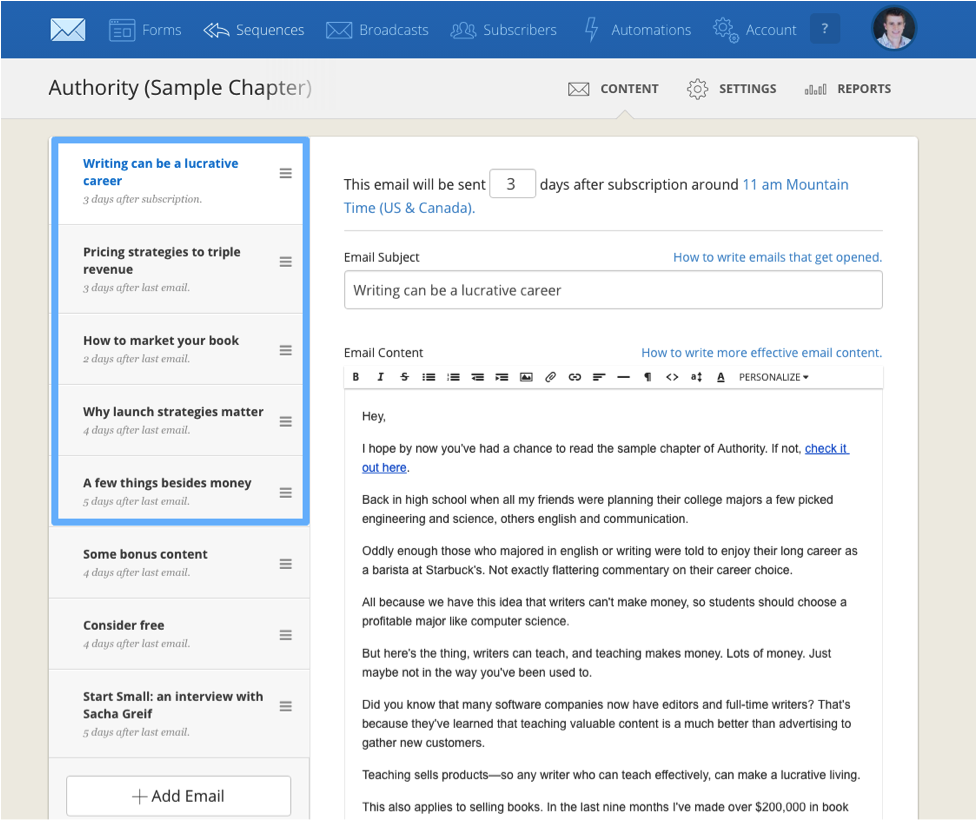Insert a horizontal line
This screenshot has height=821, width=977.
pos(623,377)
